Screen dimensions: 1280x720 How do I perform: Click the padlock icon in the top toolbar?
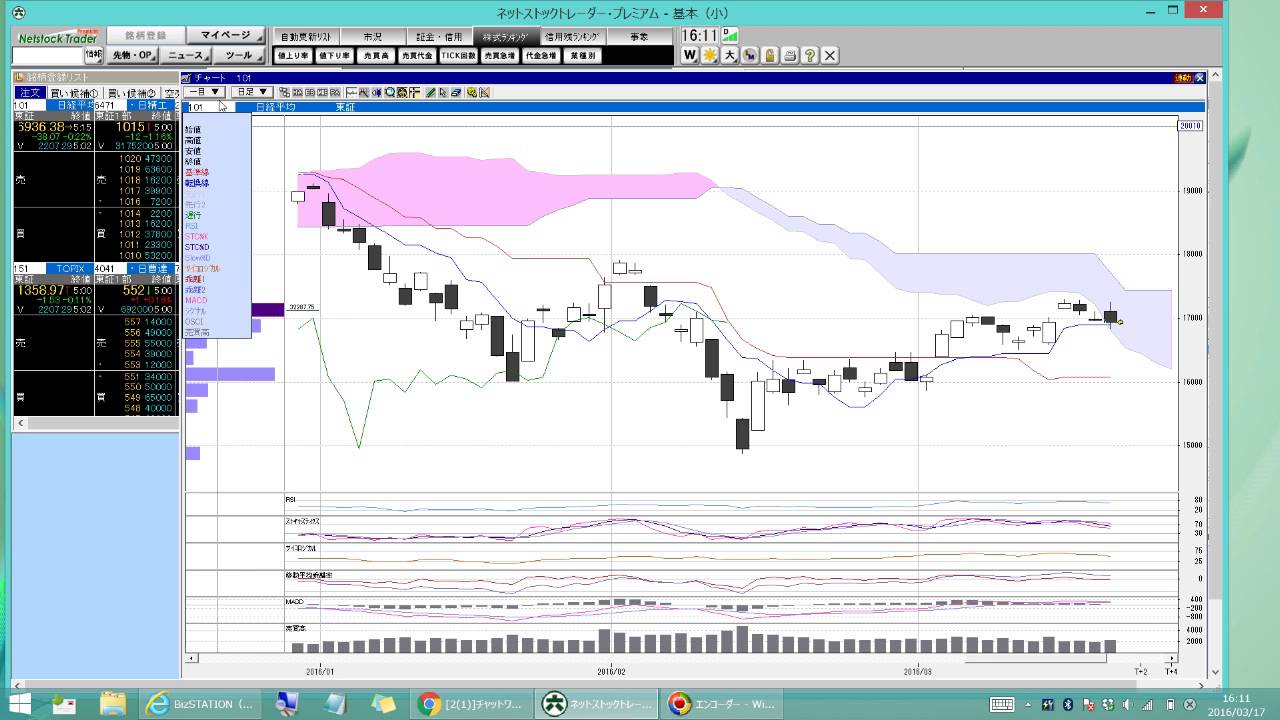click(x=769, y=56)
